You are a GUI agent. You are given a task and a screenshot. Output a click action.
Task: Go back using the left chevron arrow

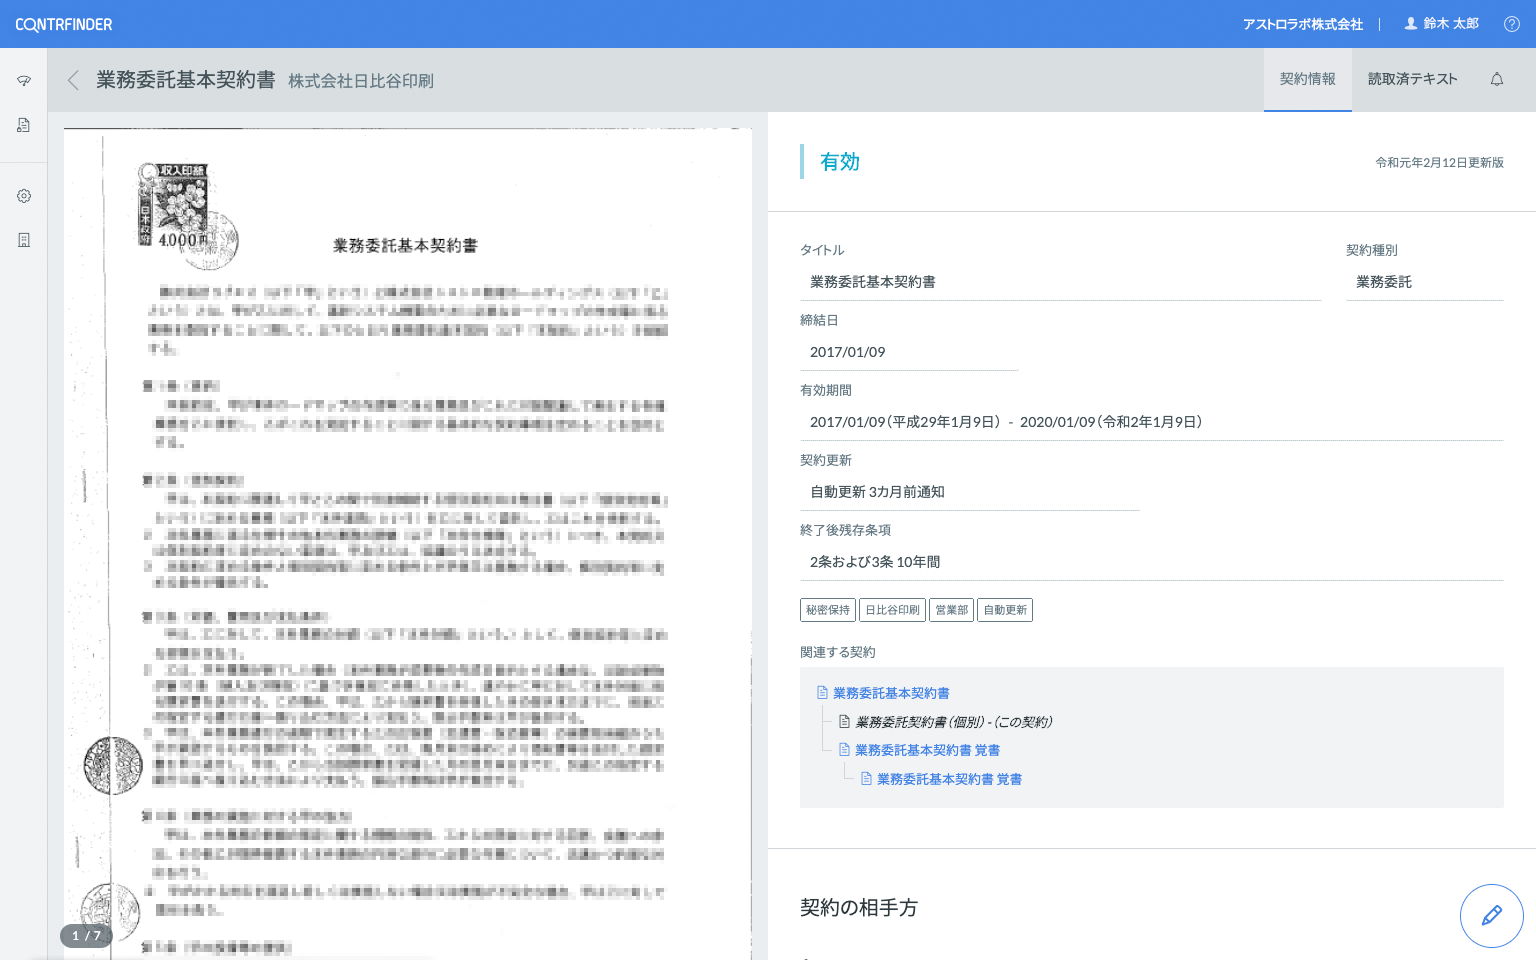coord(73,80)
